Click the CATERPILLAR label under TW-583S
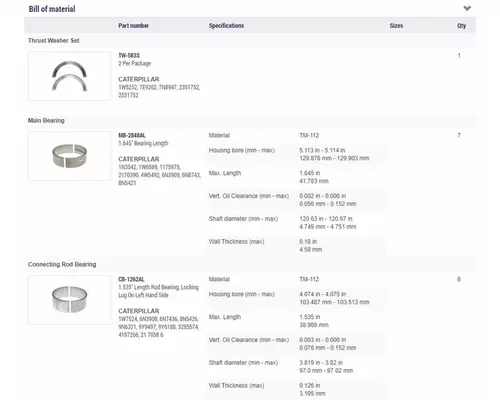The height and width of the screenshot is (400, 500). click(139, 79)
